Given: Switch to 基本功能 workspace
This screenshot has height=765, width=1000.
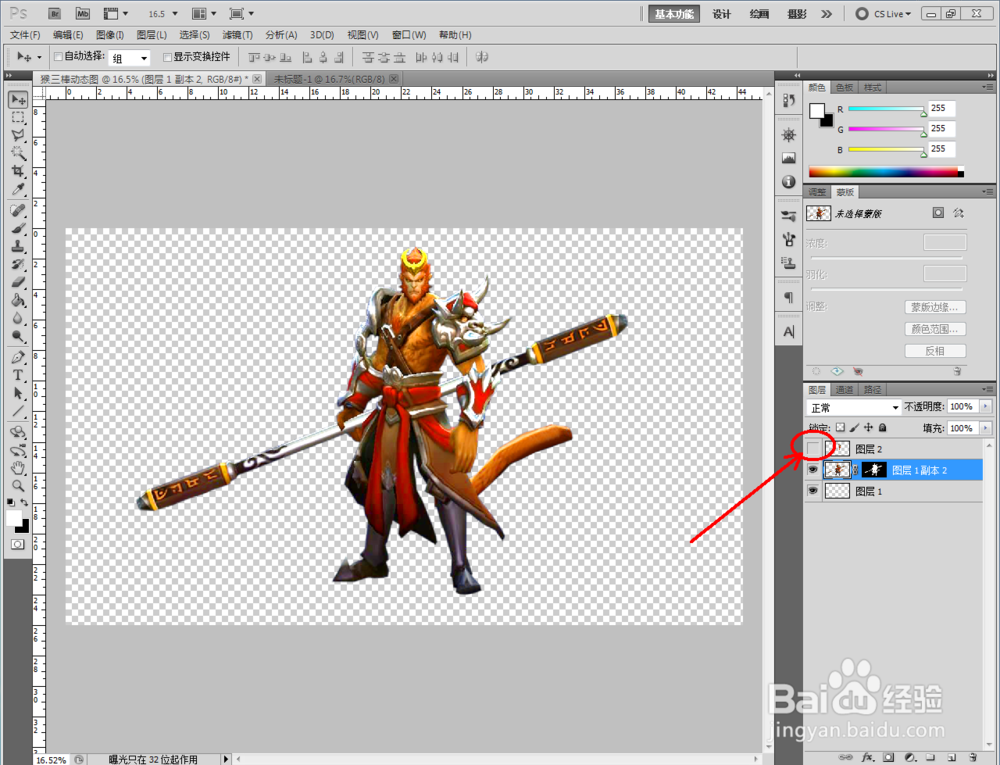Looking at the screenshot, I should (674, 14).
